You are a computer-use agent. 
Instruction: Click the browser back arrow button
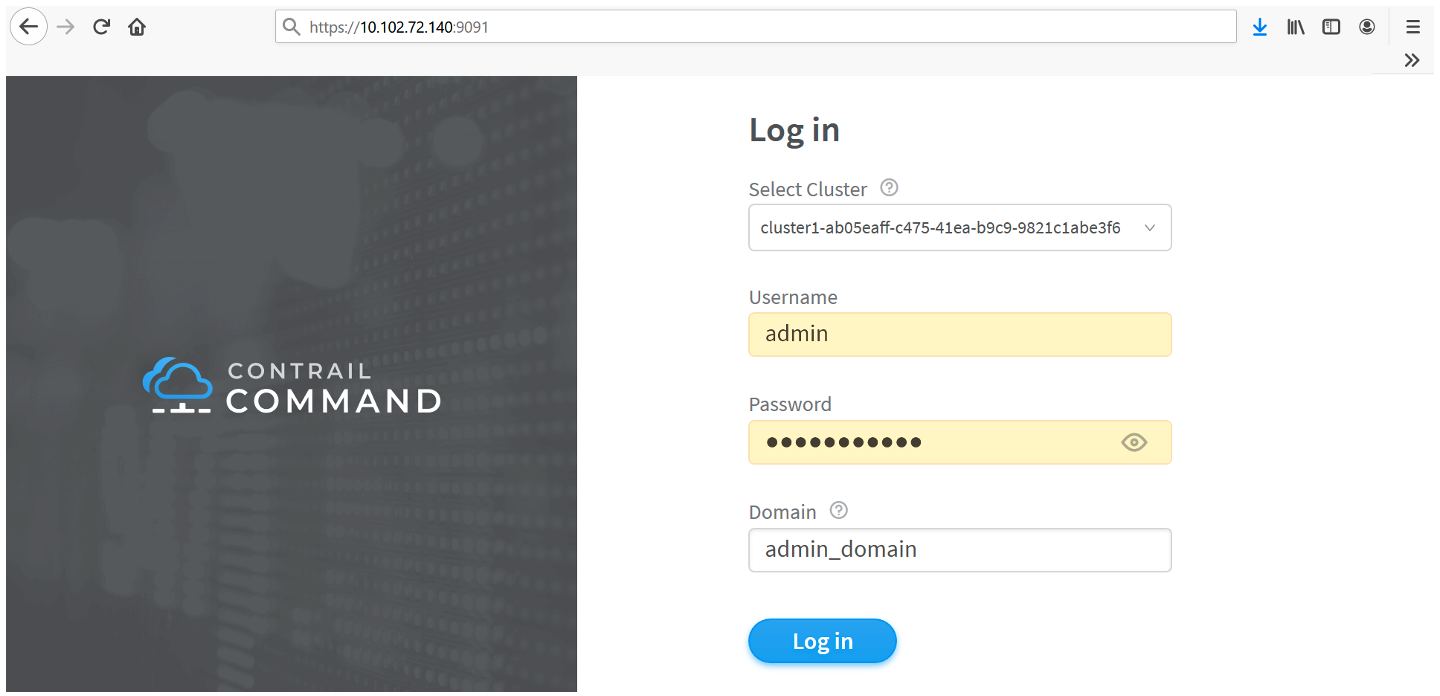tap(29, 27)
